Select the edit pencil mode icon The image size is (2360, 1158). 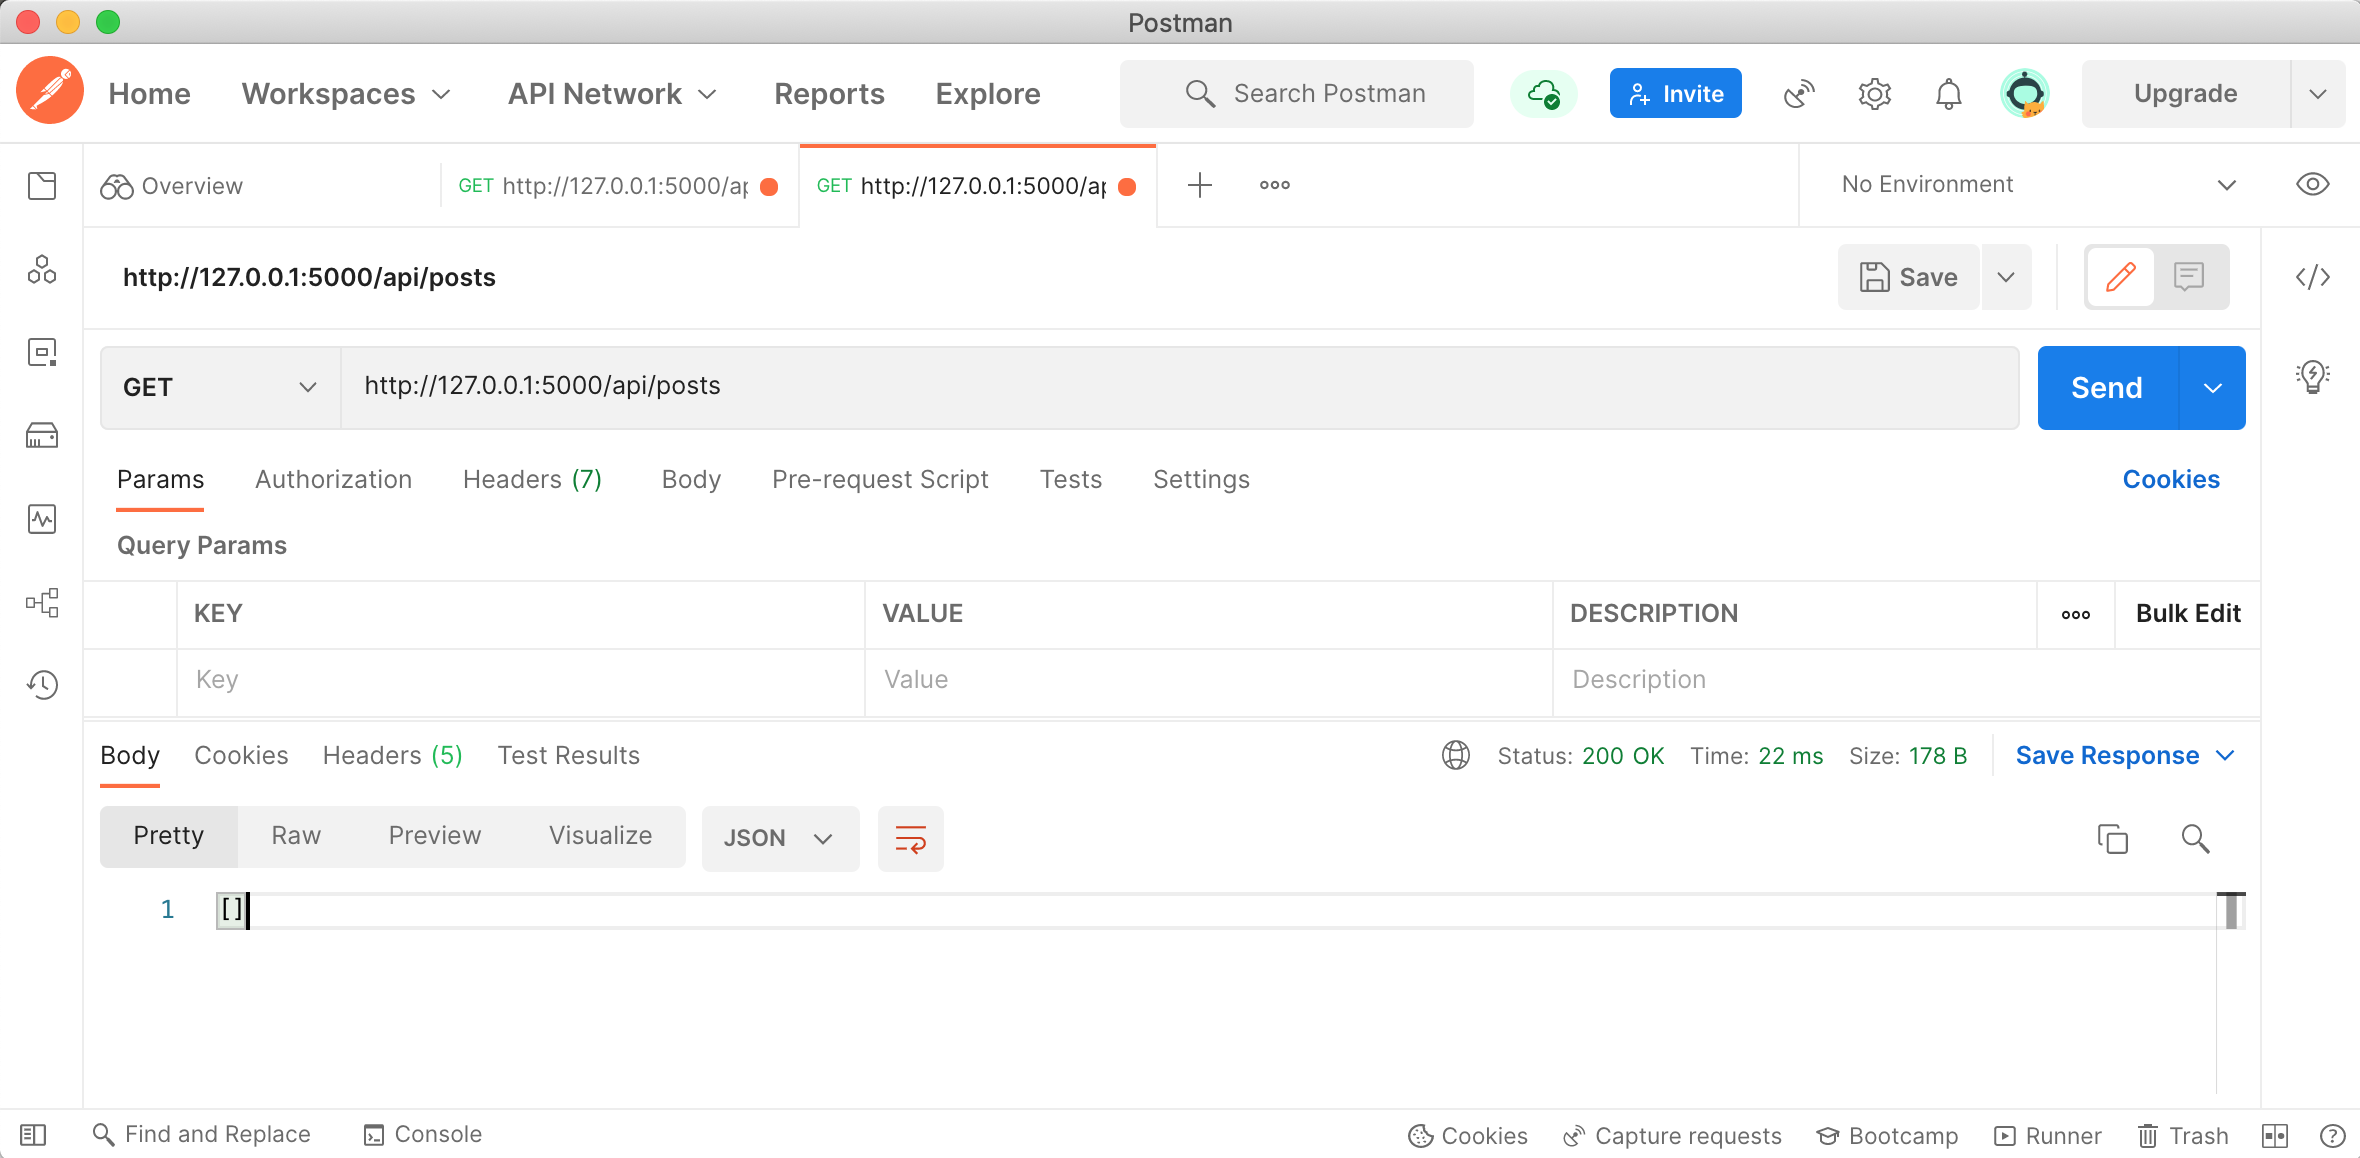pos(2120,277)
